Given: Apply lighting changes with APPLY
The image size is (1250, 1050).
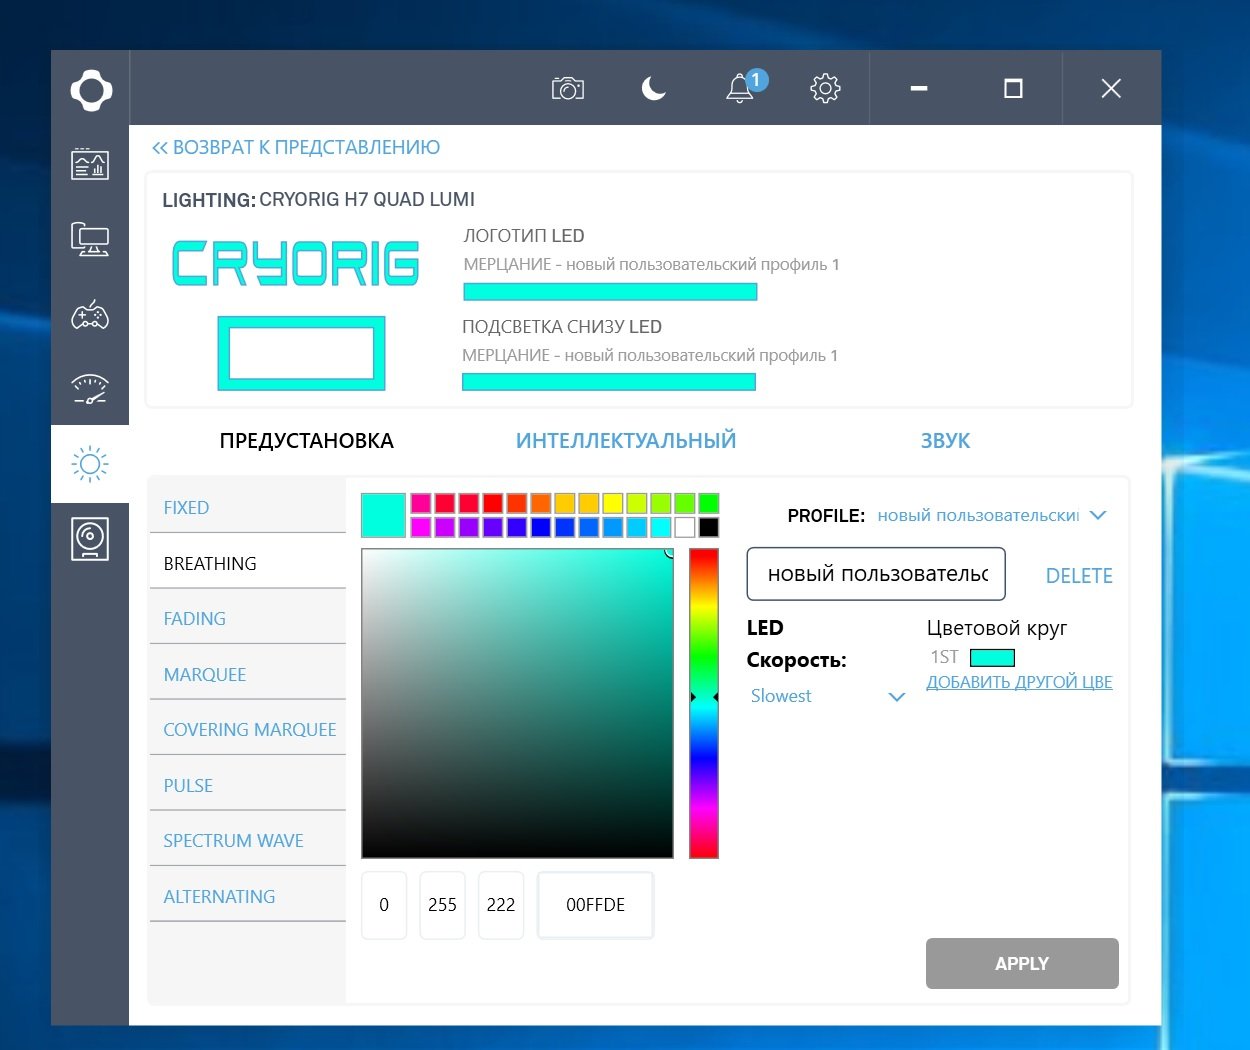Looking at the screenshot, I should (1022, 963).
